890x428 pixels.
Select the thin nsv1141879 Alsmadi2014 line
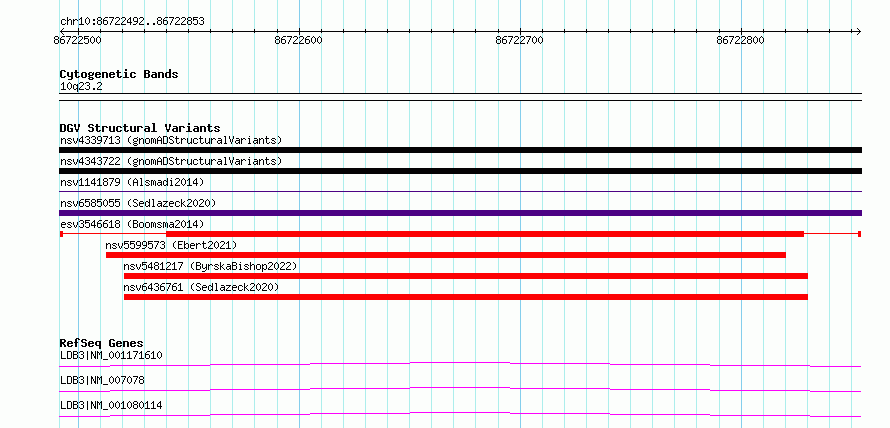pyautogui.click(x=460, y=192)
